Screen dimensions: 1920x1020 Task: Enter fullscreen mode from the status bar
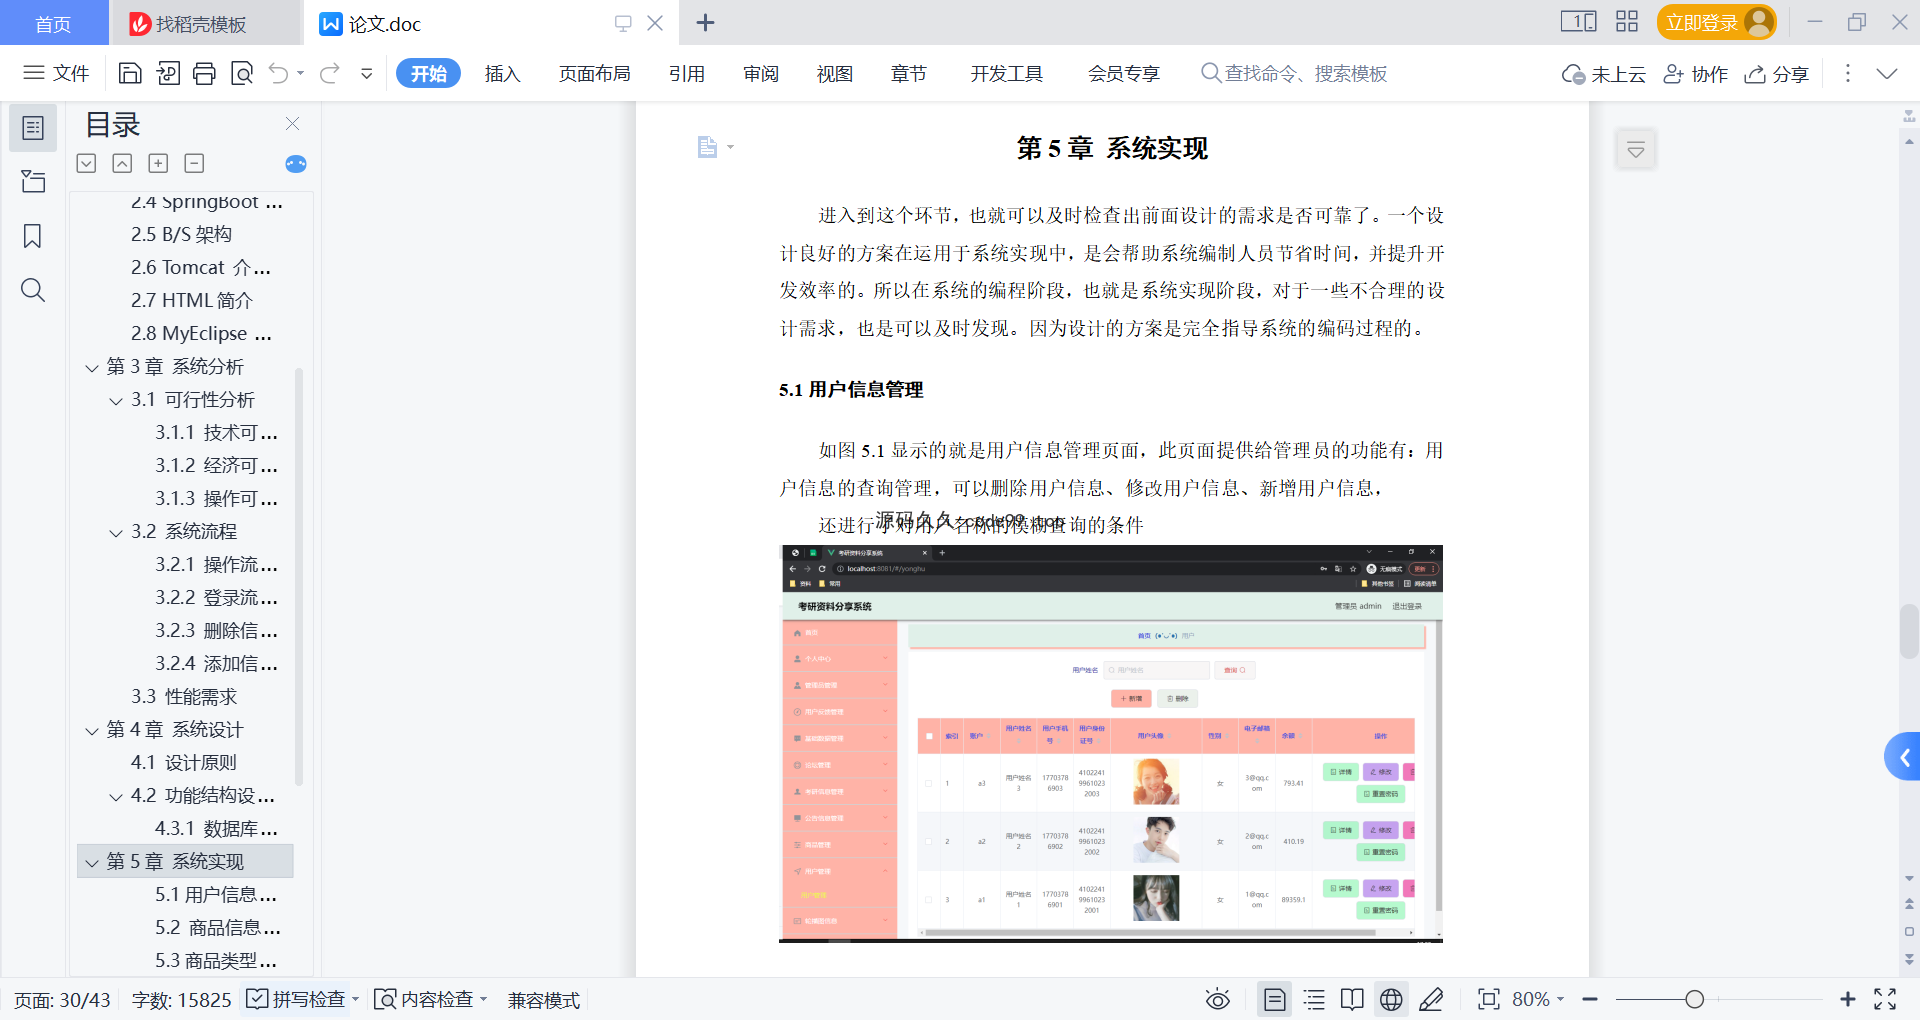pyautogui.click(x=1885, y=999)
